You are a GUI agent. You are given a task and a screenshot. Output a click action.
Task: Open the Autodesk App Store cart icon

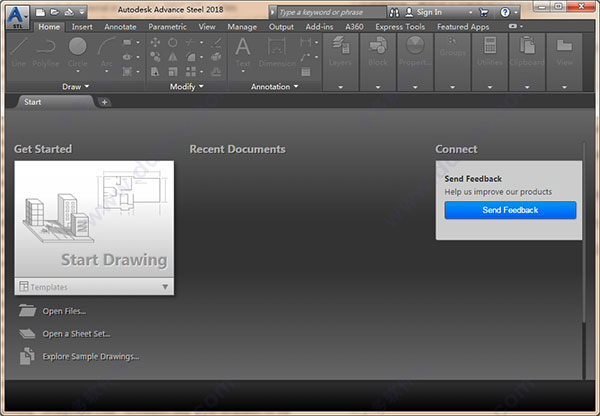pos(484,13)
